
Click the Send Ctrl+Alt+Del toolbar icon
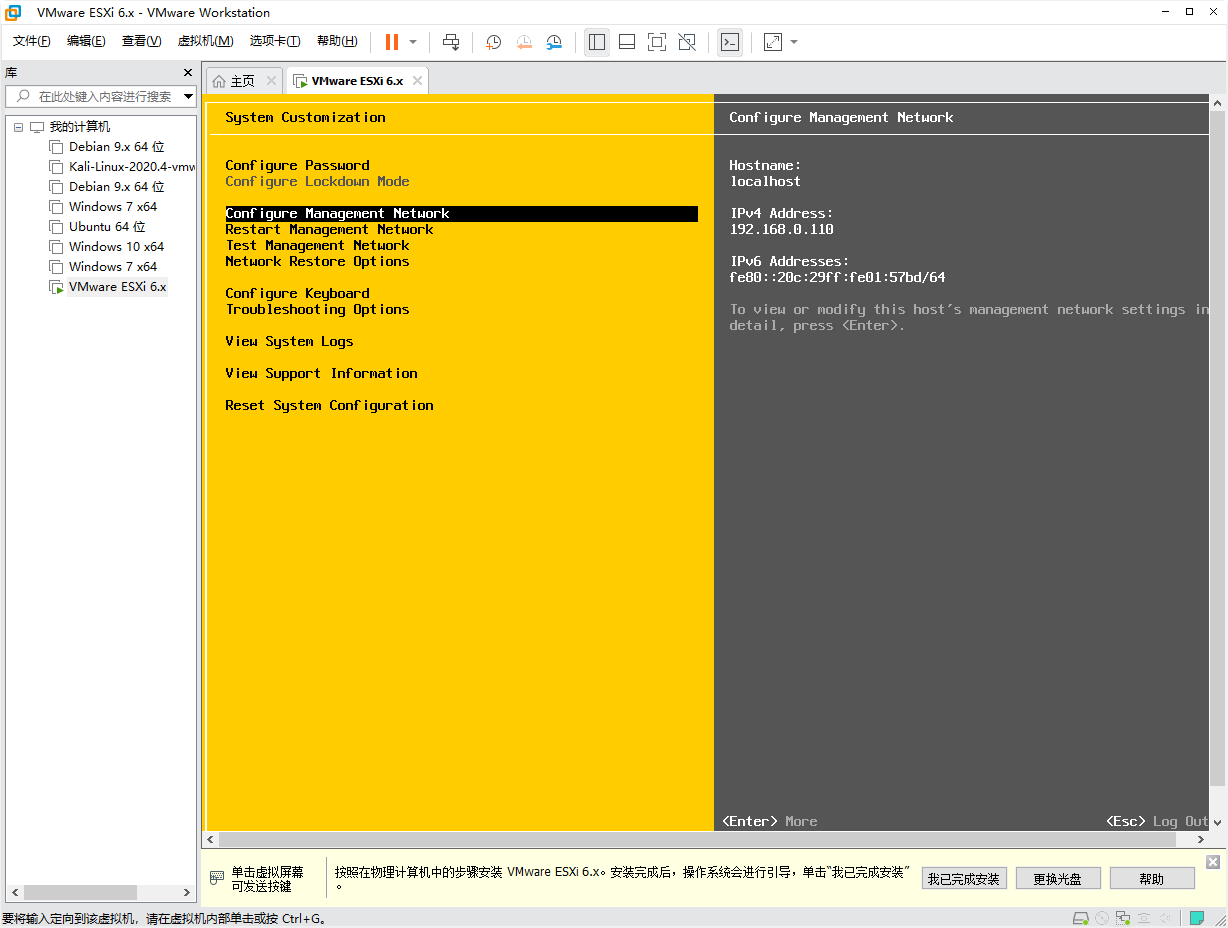point(451,42)
